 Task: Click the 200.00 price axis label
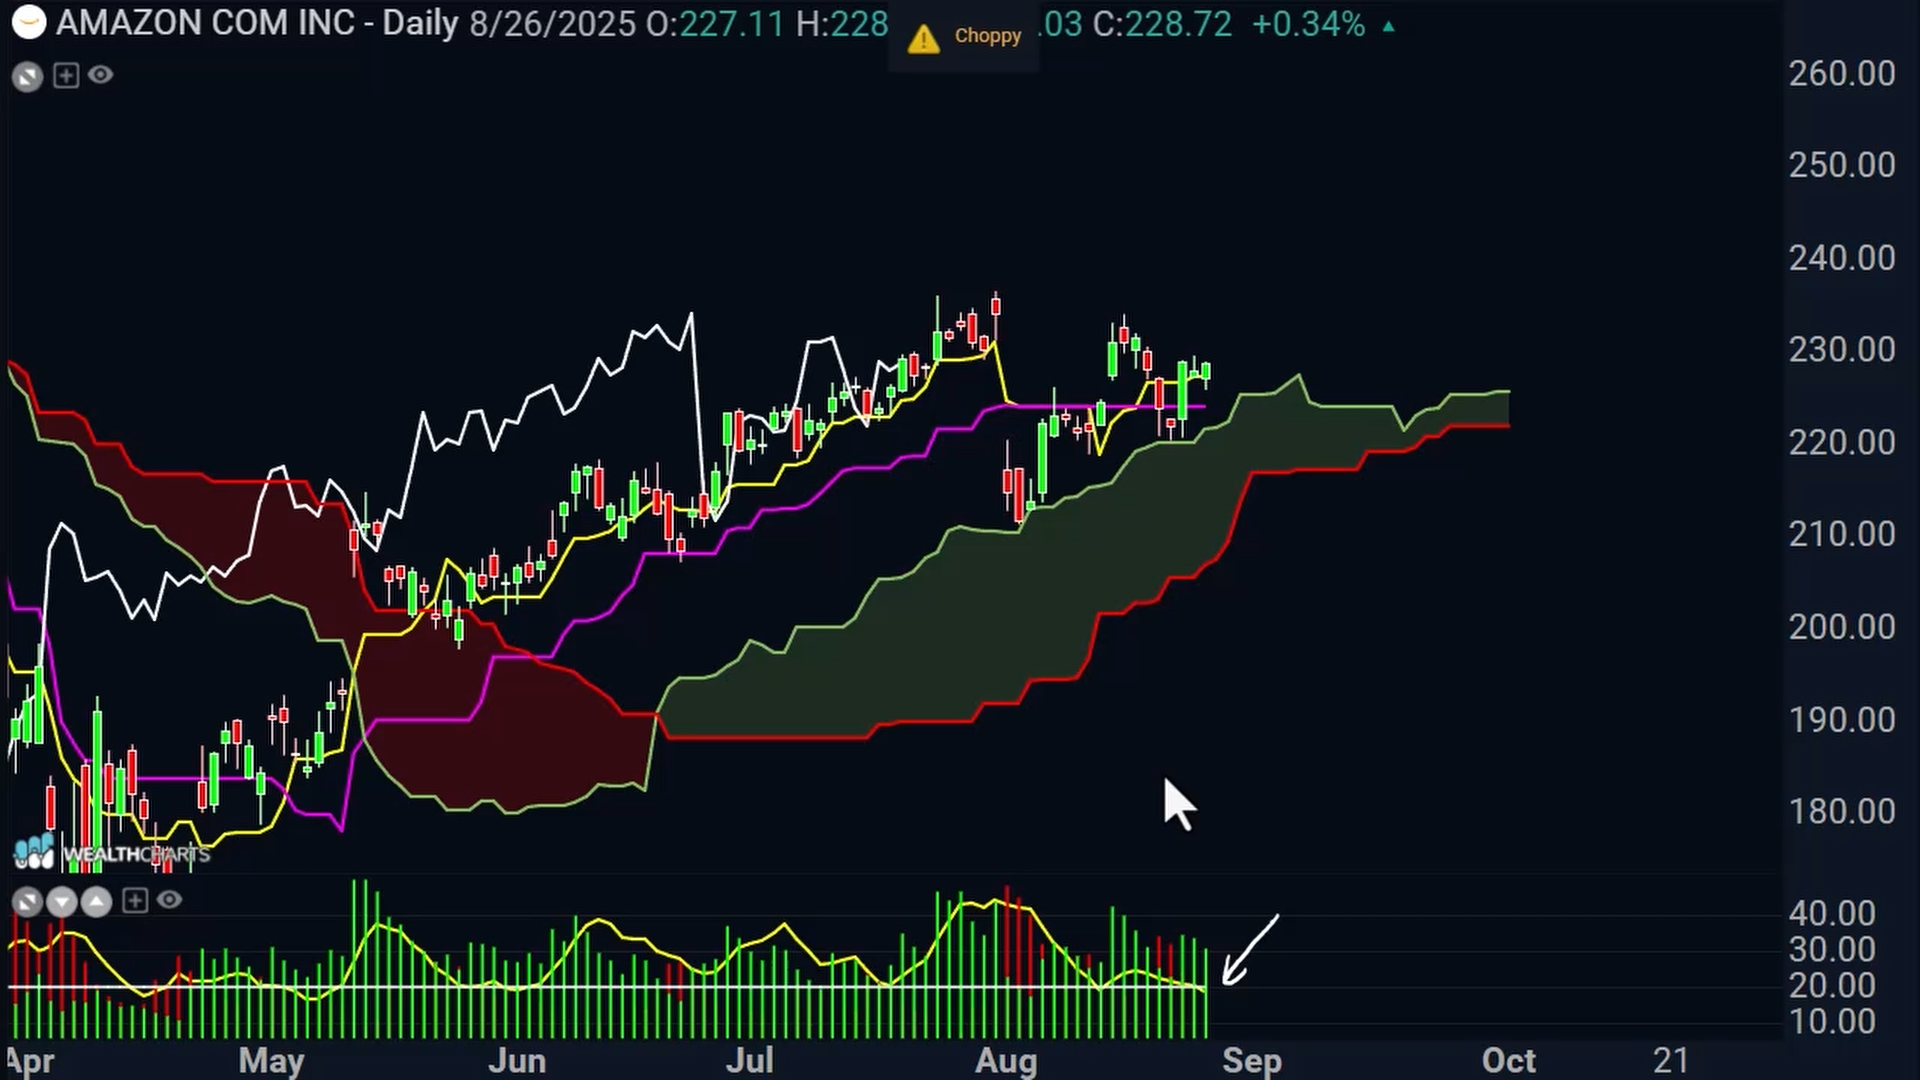(x=1842, y=627)
